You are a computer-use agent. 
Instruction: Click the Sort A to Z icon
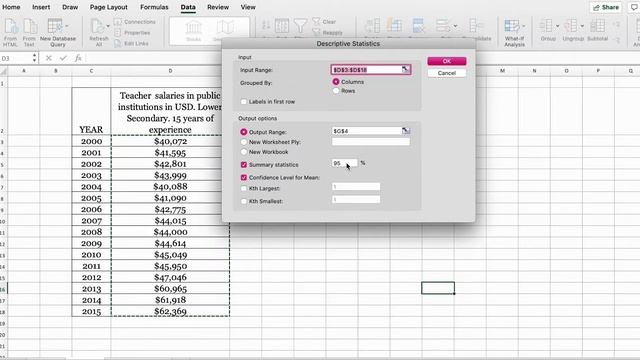click(x=266, y=25)
